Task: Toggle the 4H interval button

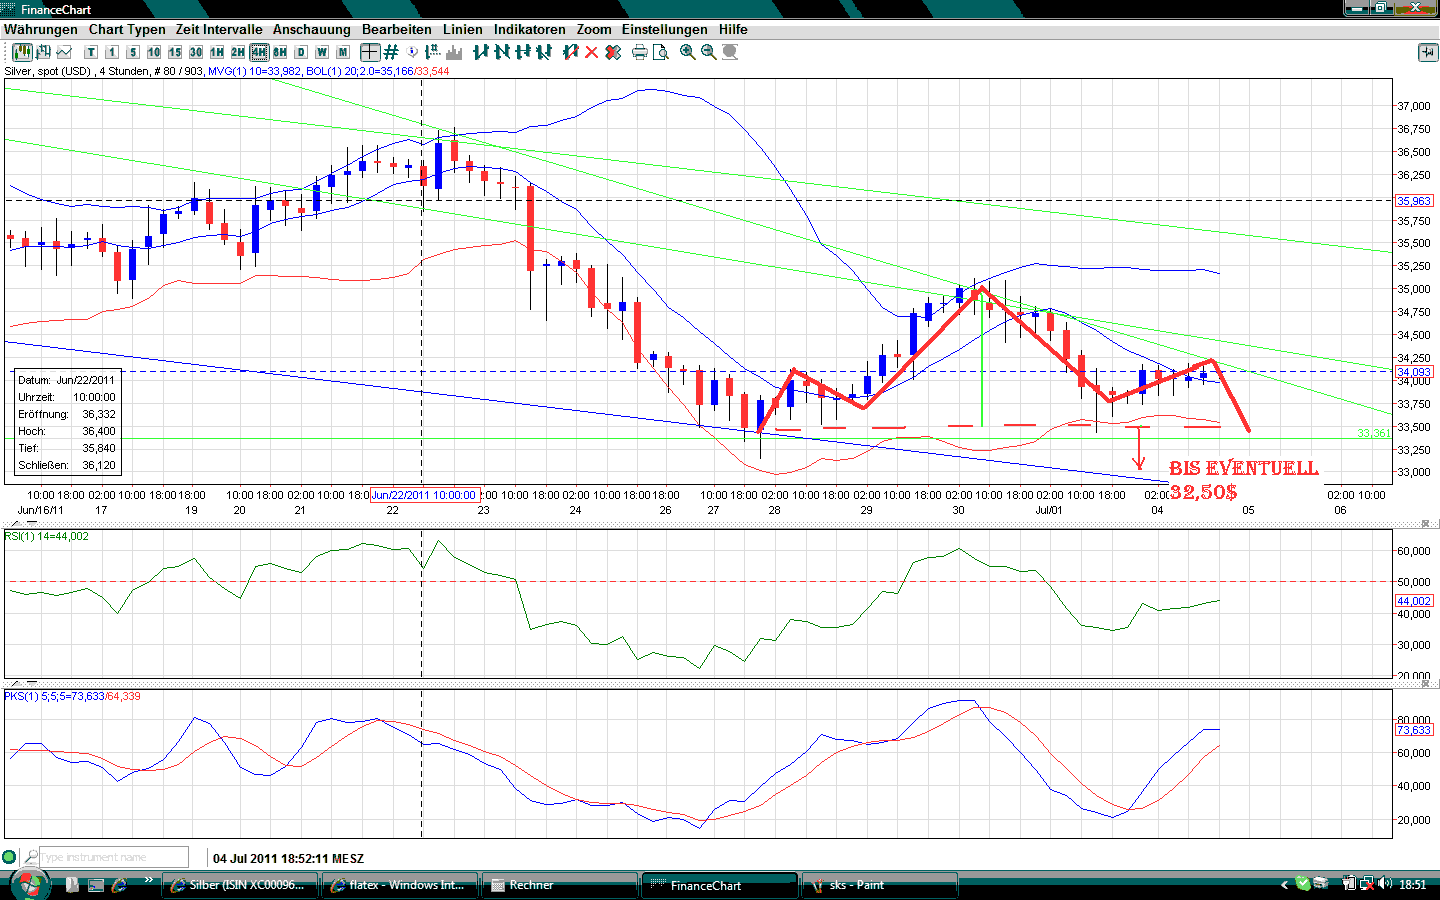Action: [259, 52]
